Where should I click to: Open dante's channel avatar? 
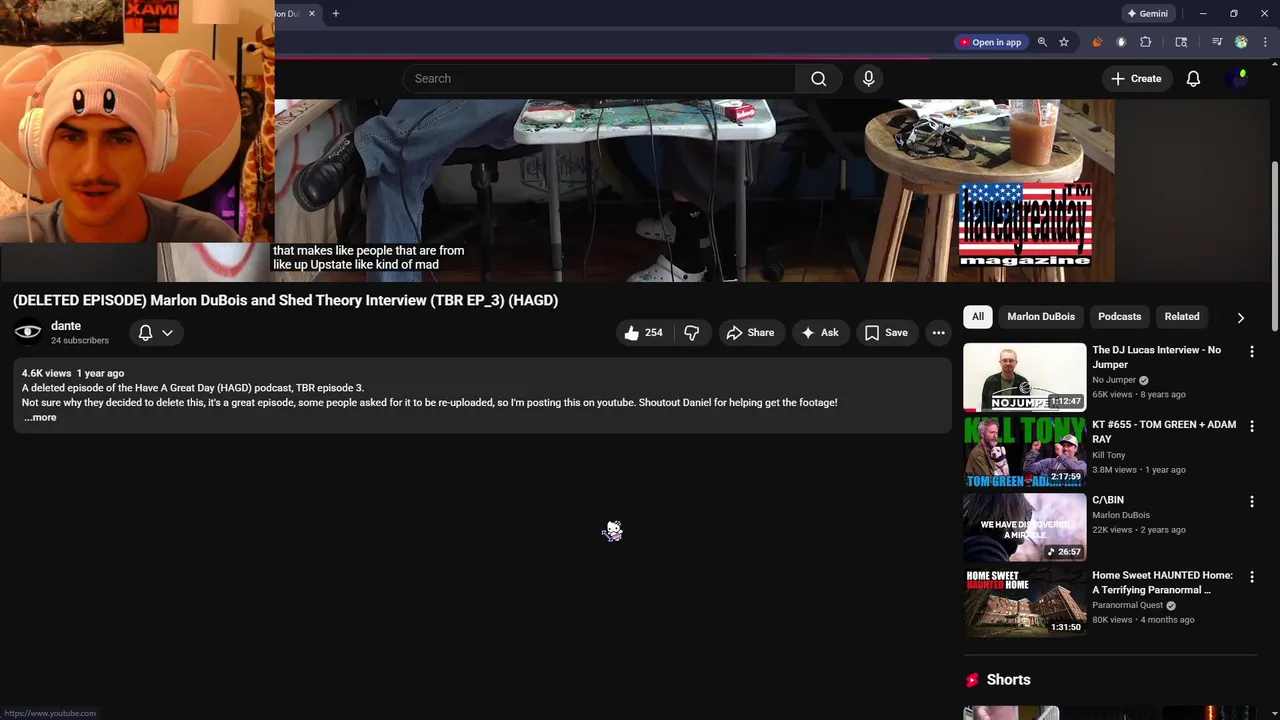28,332
